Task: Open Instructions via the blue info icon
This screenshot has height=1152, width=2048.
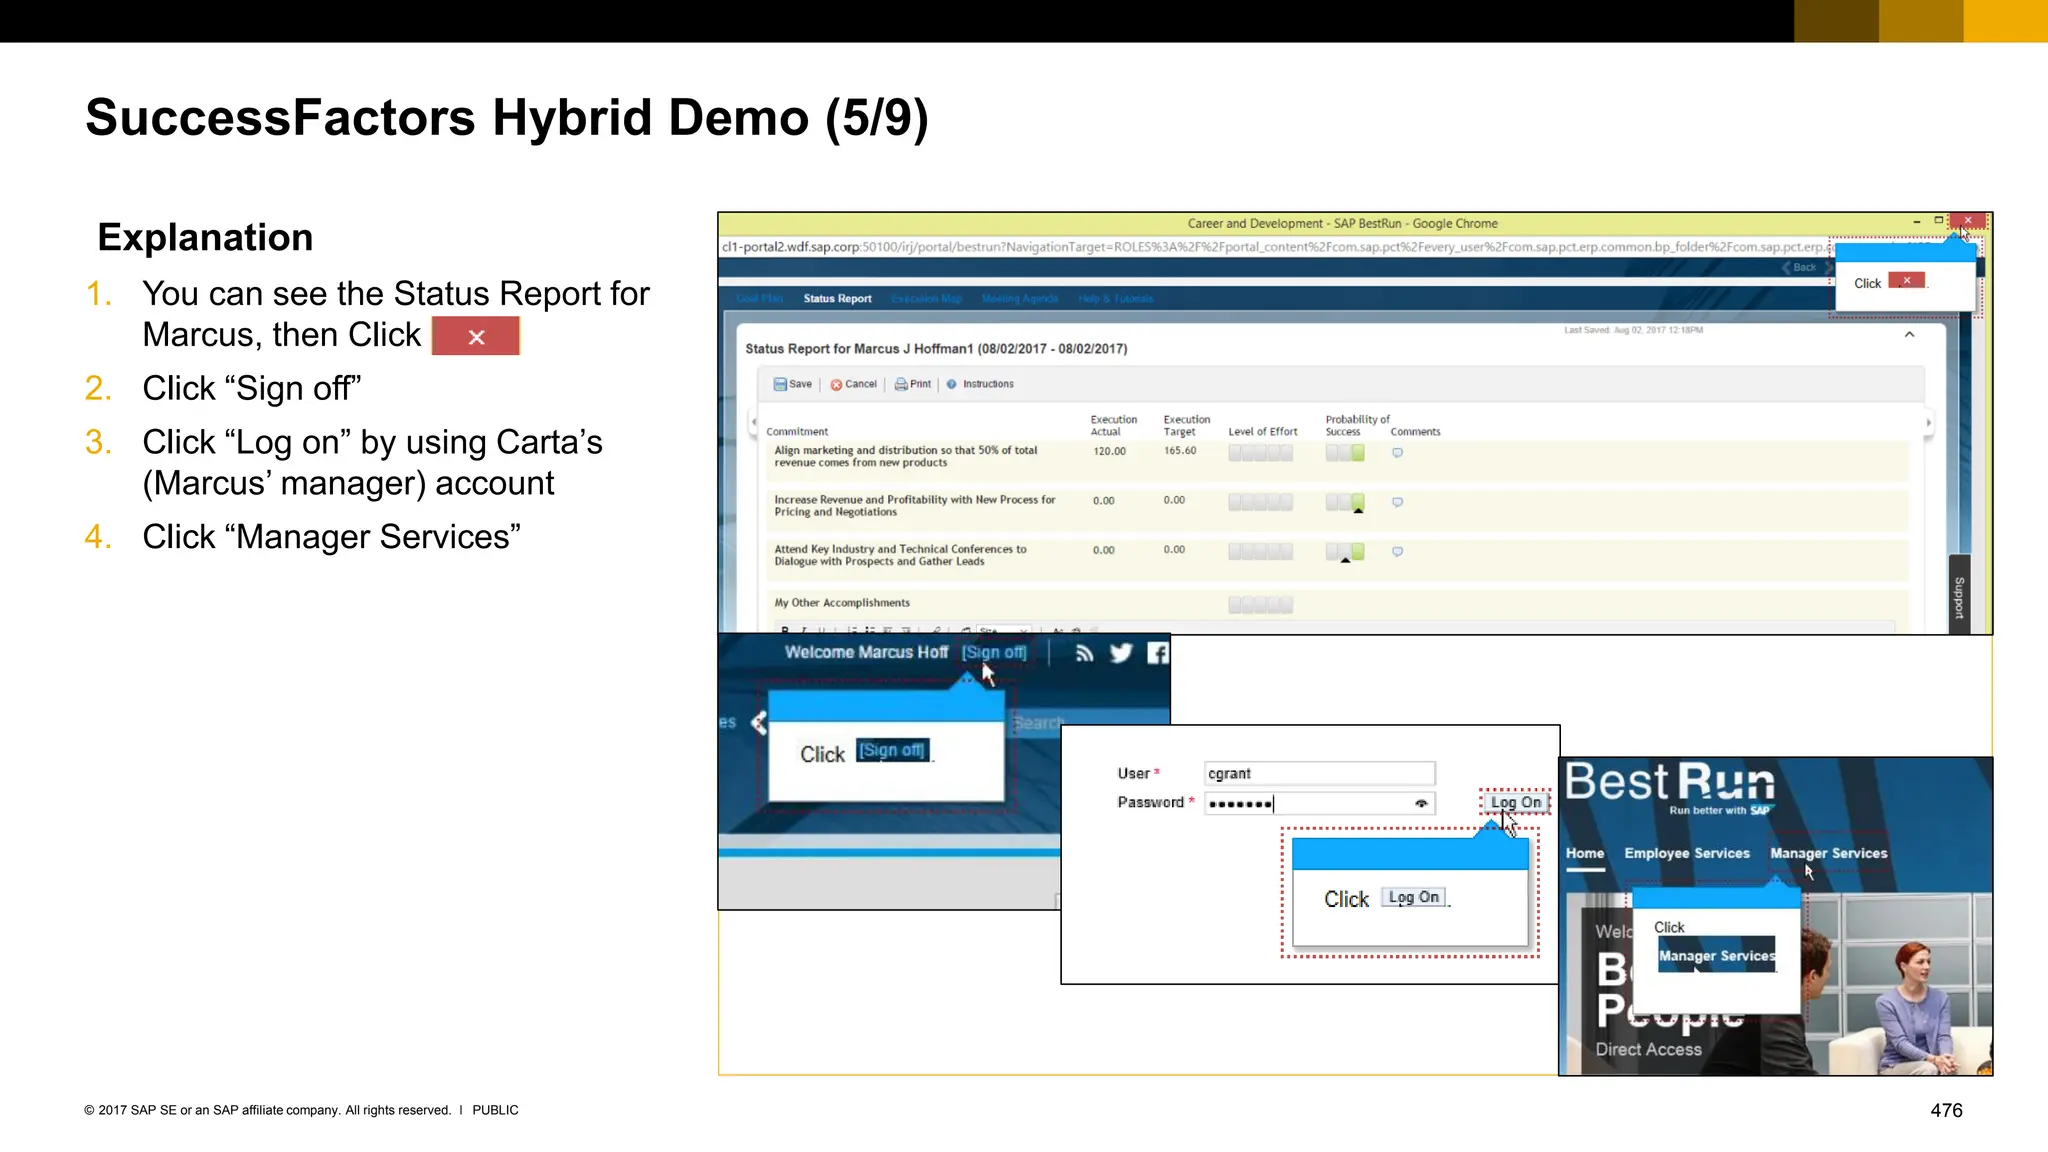Action: [951, 384]
